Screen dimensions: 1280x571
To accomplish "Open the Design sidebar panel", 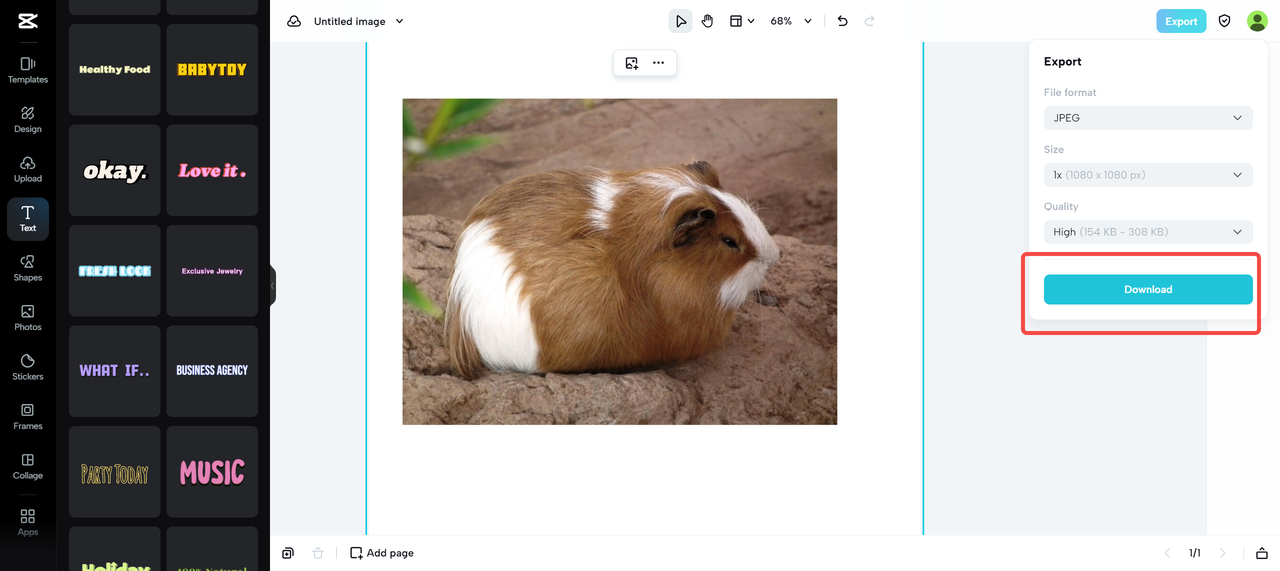I will pyautogui.click(x=28, y=120).
